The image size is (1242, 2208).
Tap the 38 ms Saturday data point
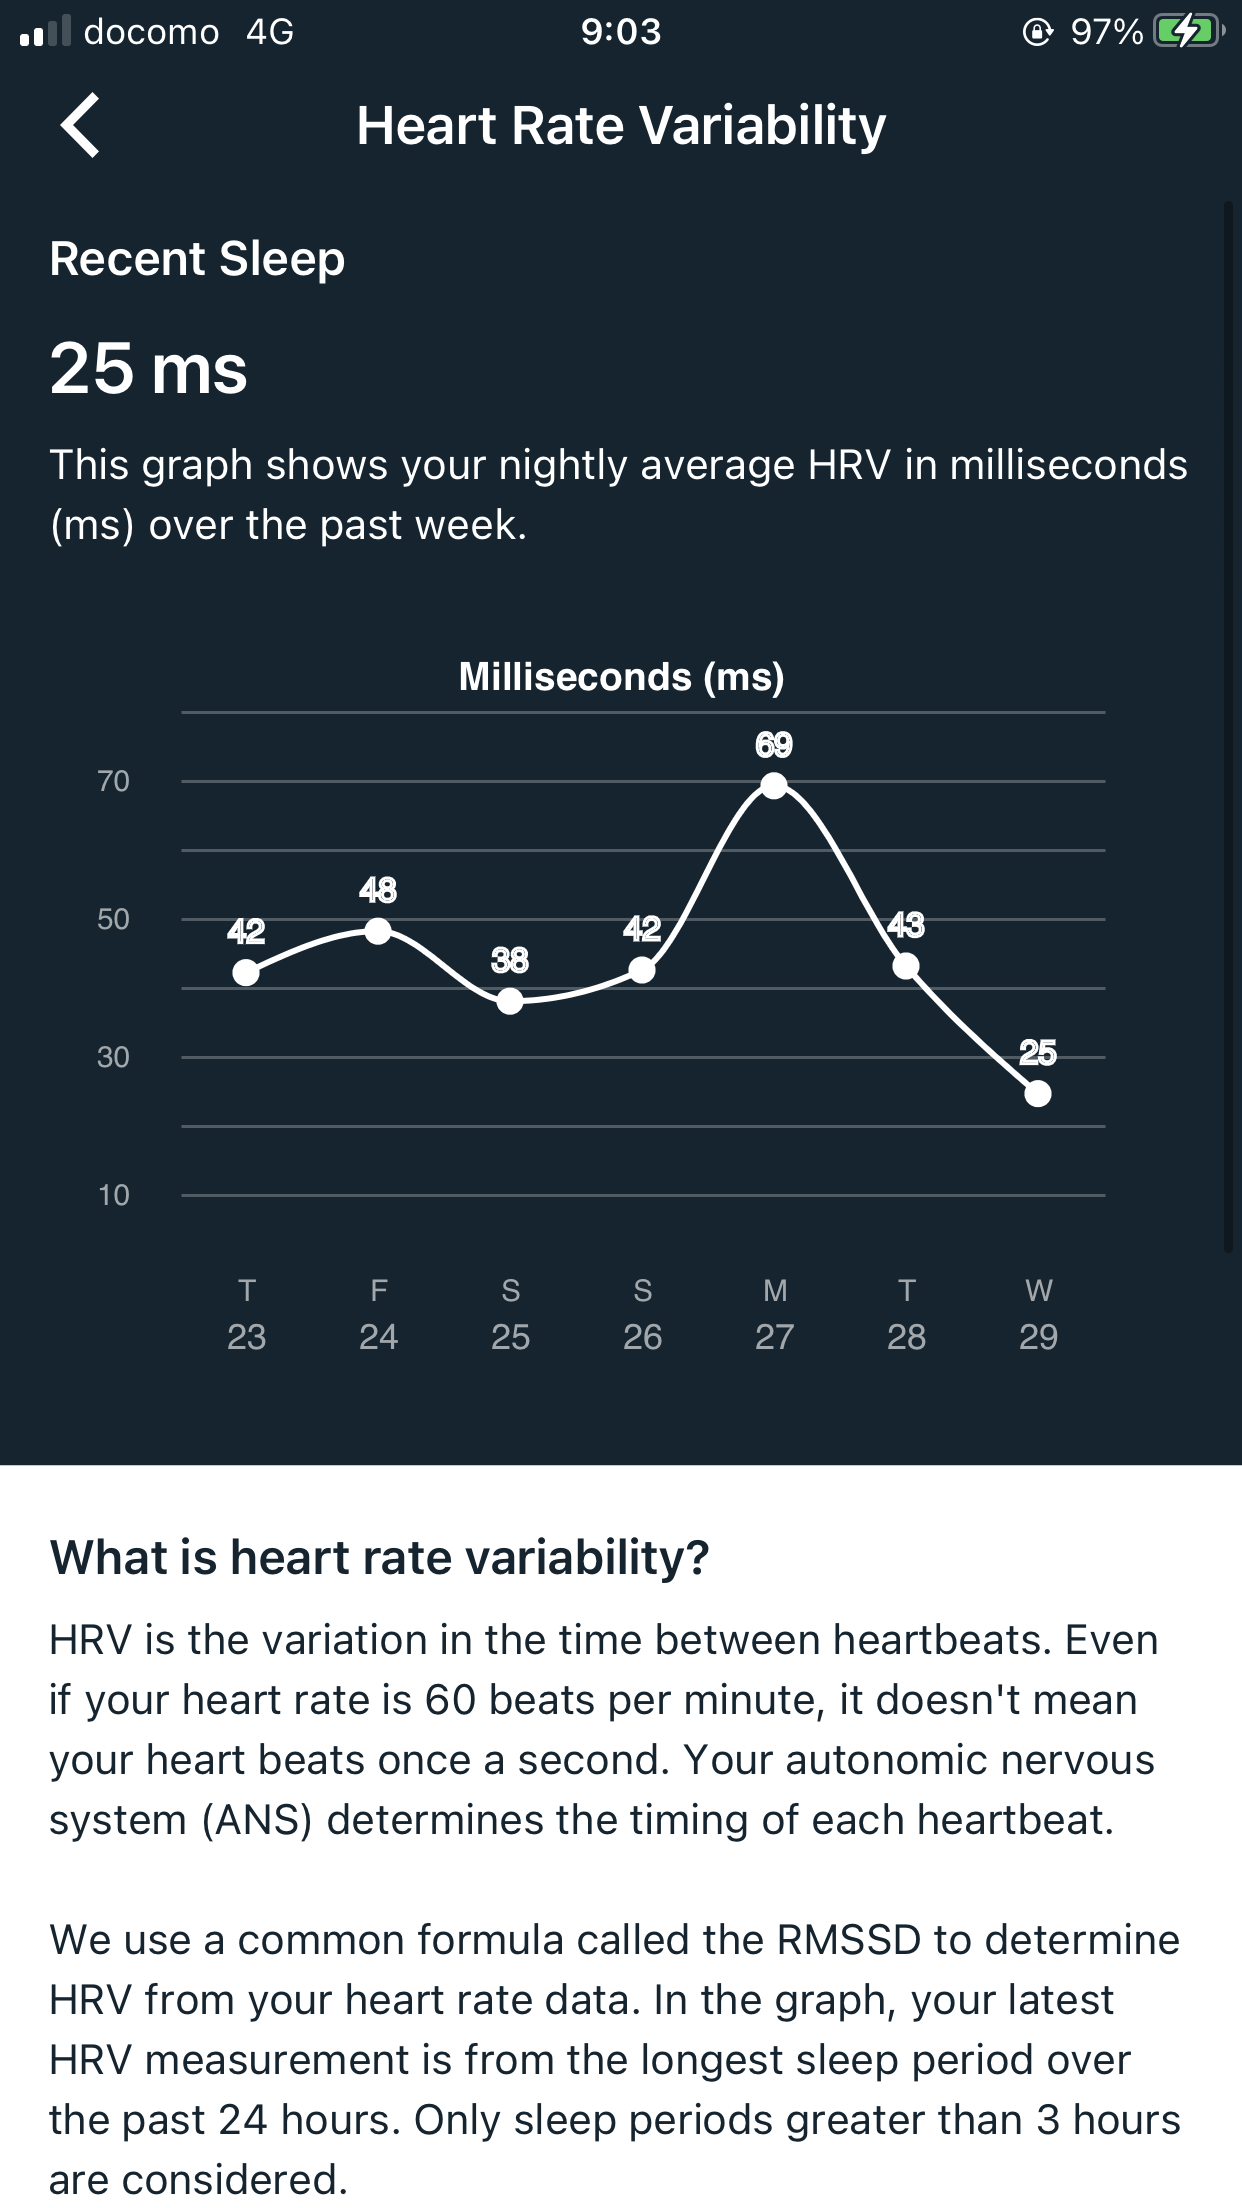coord(510,1000)
